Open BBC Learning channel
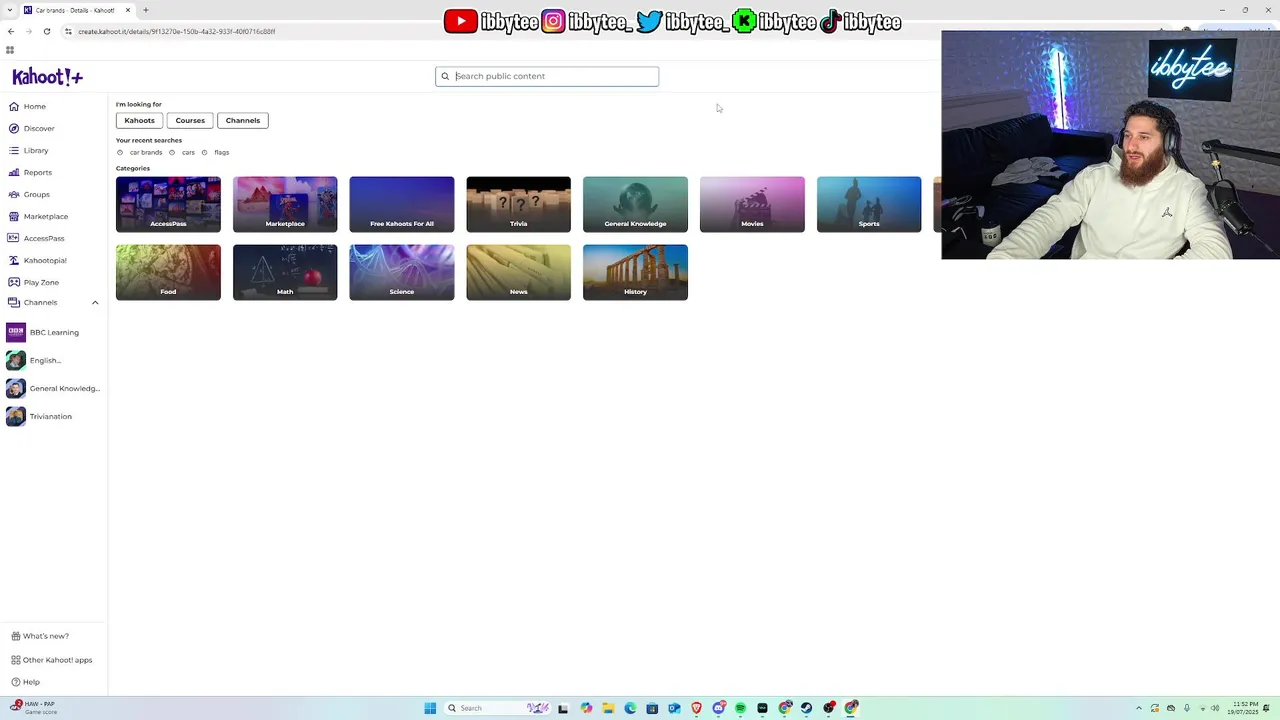The width and height of the screenshot is (1280, 720). click(x=43, y=332)
